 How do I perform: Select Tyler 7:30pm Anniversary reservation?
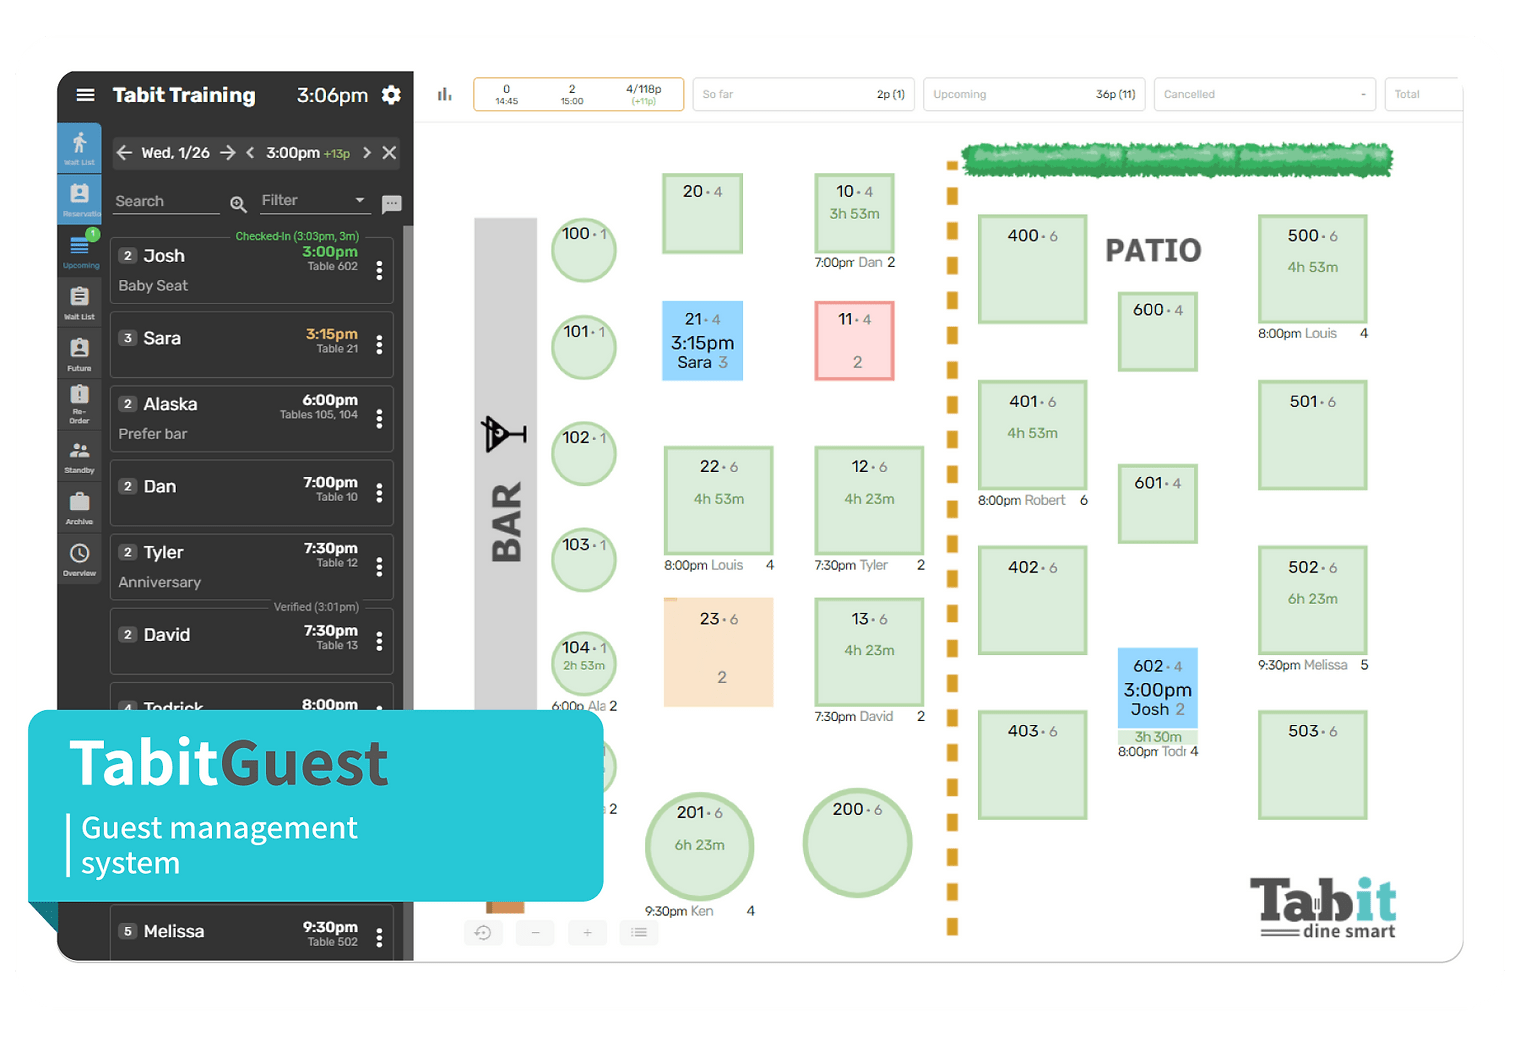251,566
